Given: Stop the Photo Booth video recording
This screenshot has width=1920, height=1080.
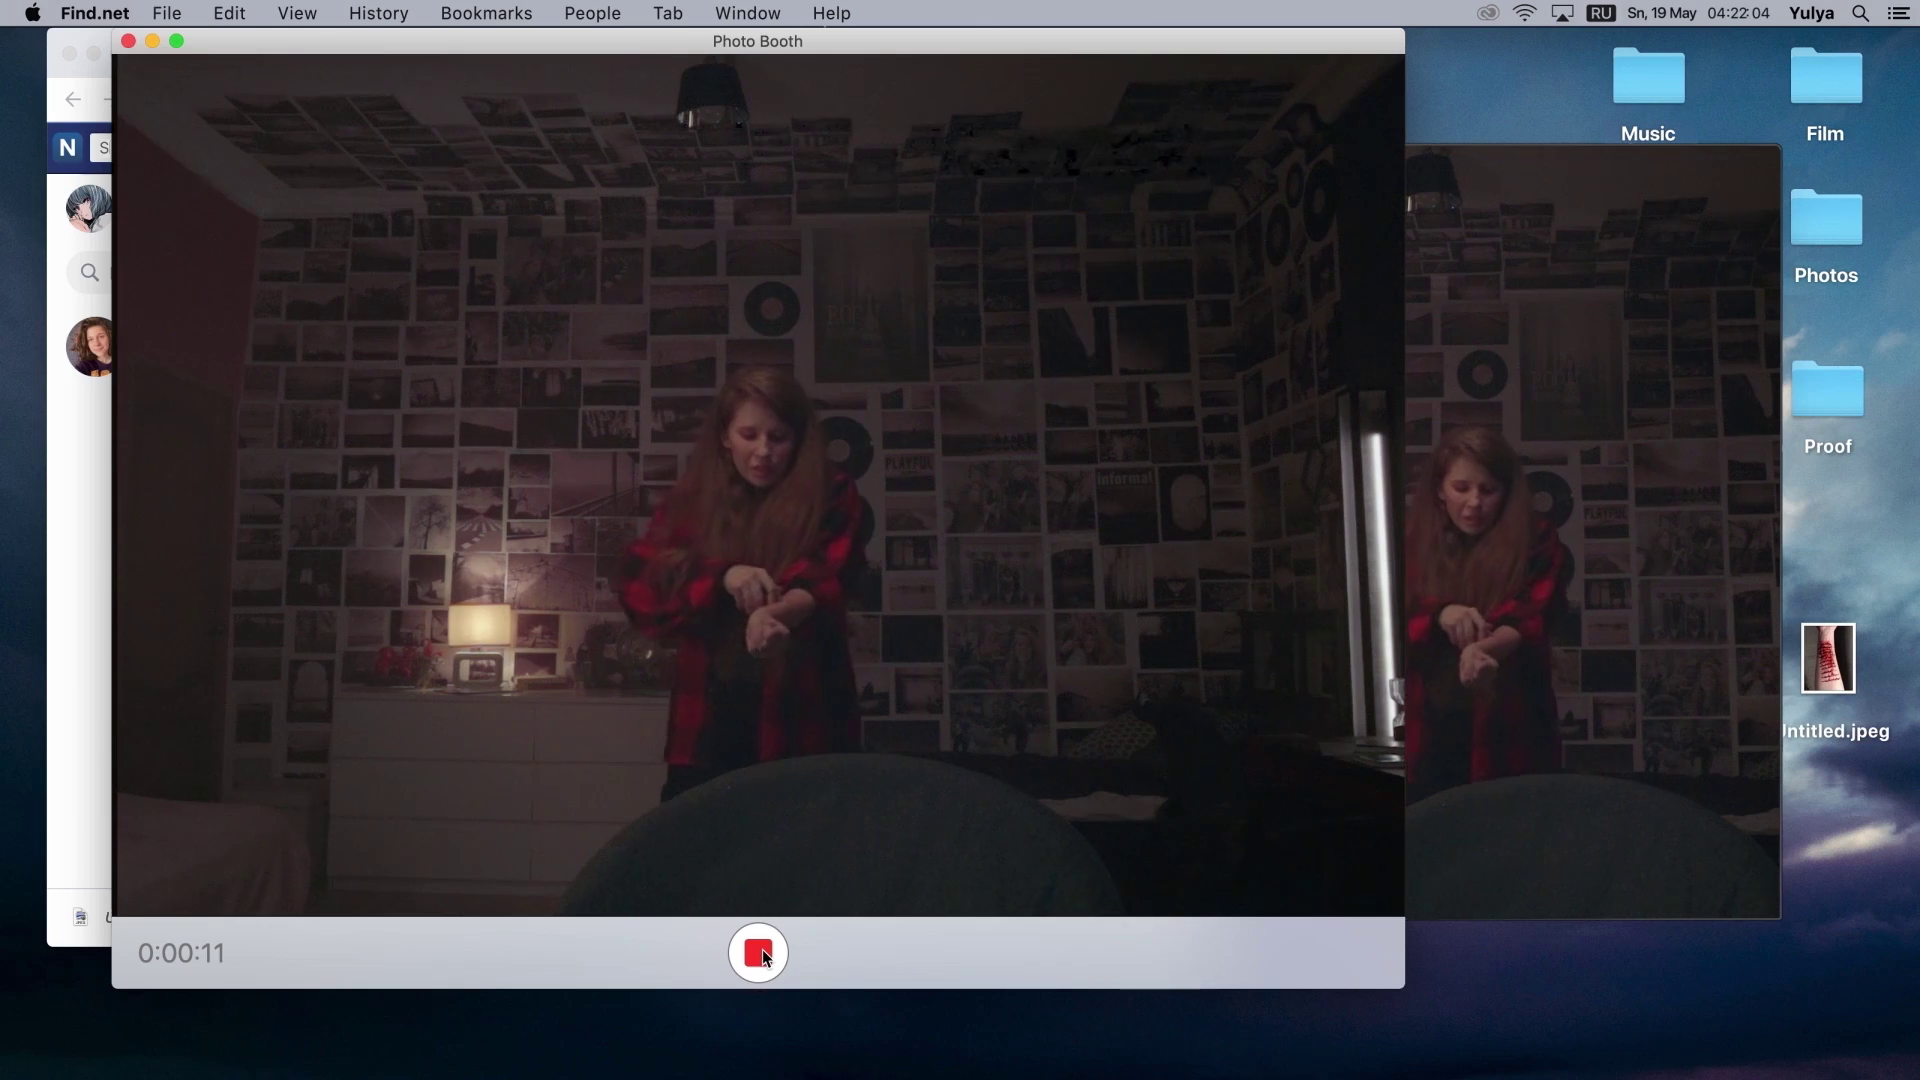Looking at the screenshot, I should point(758,953).
